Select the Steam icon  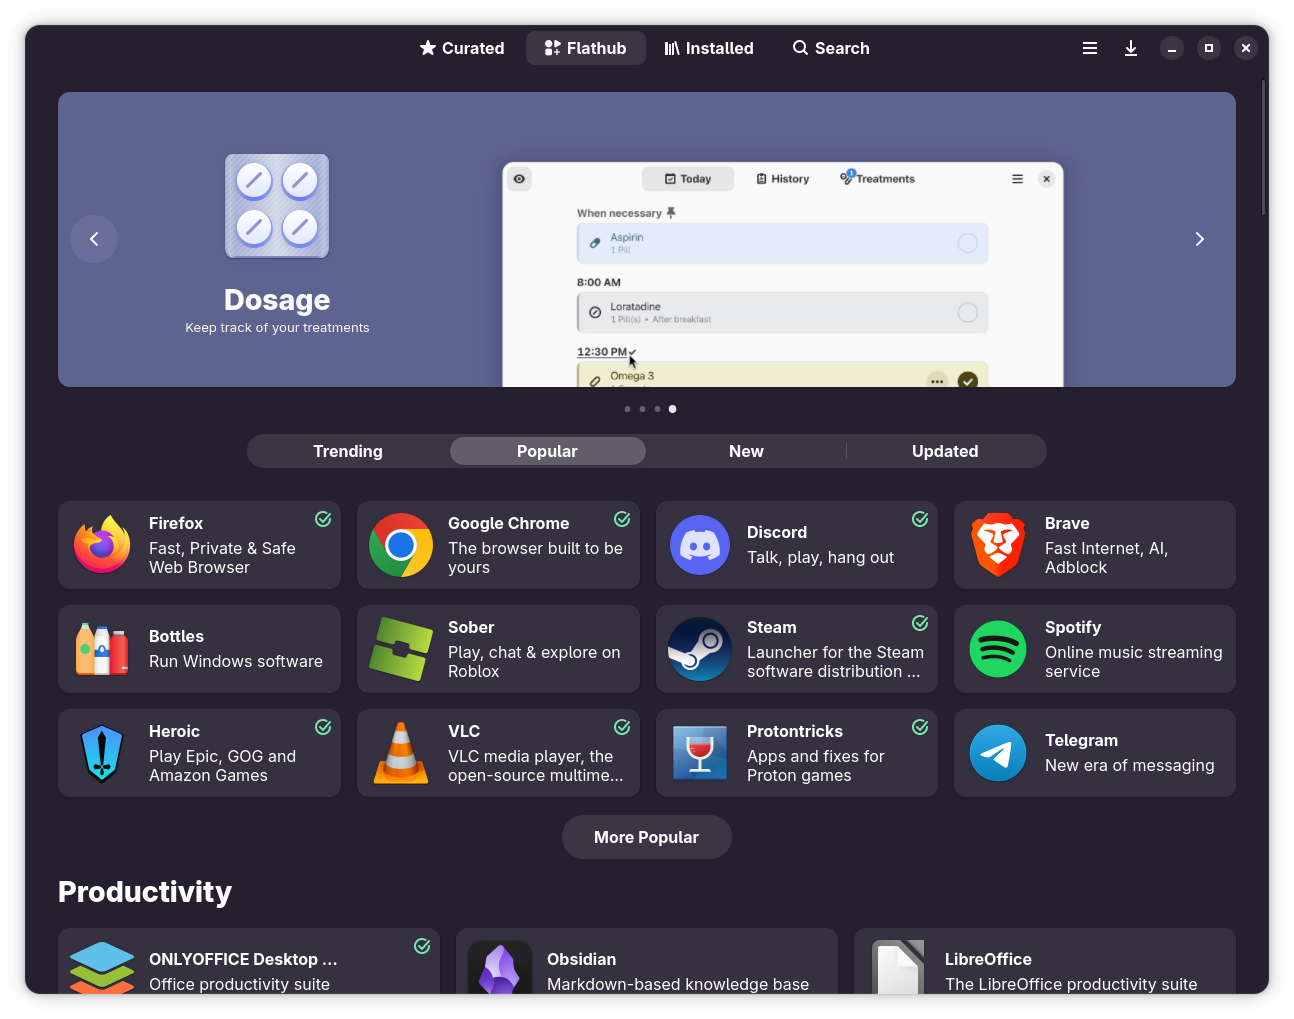(699, 649)
